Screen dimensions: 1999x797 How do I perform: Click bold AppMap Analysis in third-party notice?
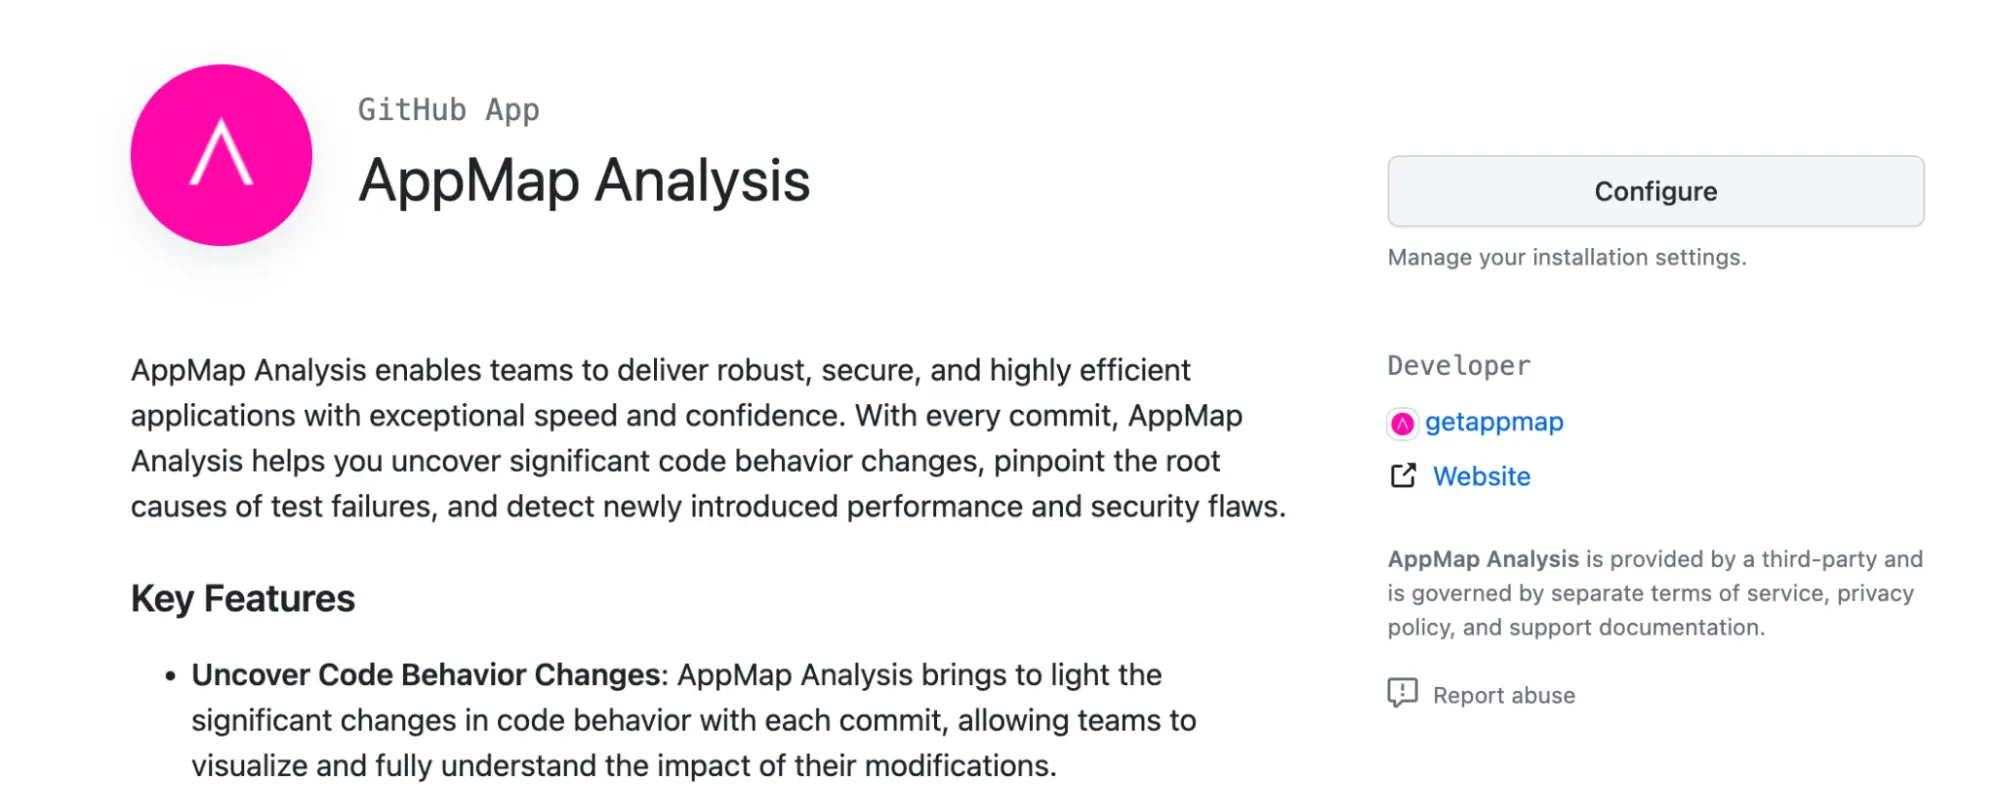coord(1483,559)
